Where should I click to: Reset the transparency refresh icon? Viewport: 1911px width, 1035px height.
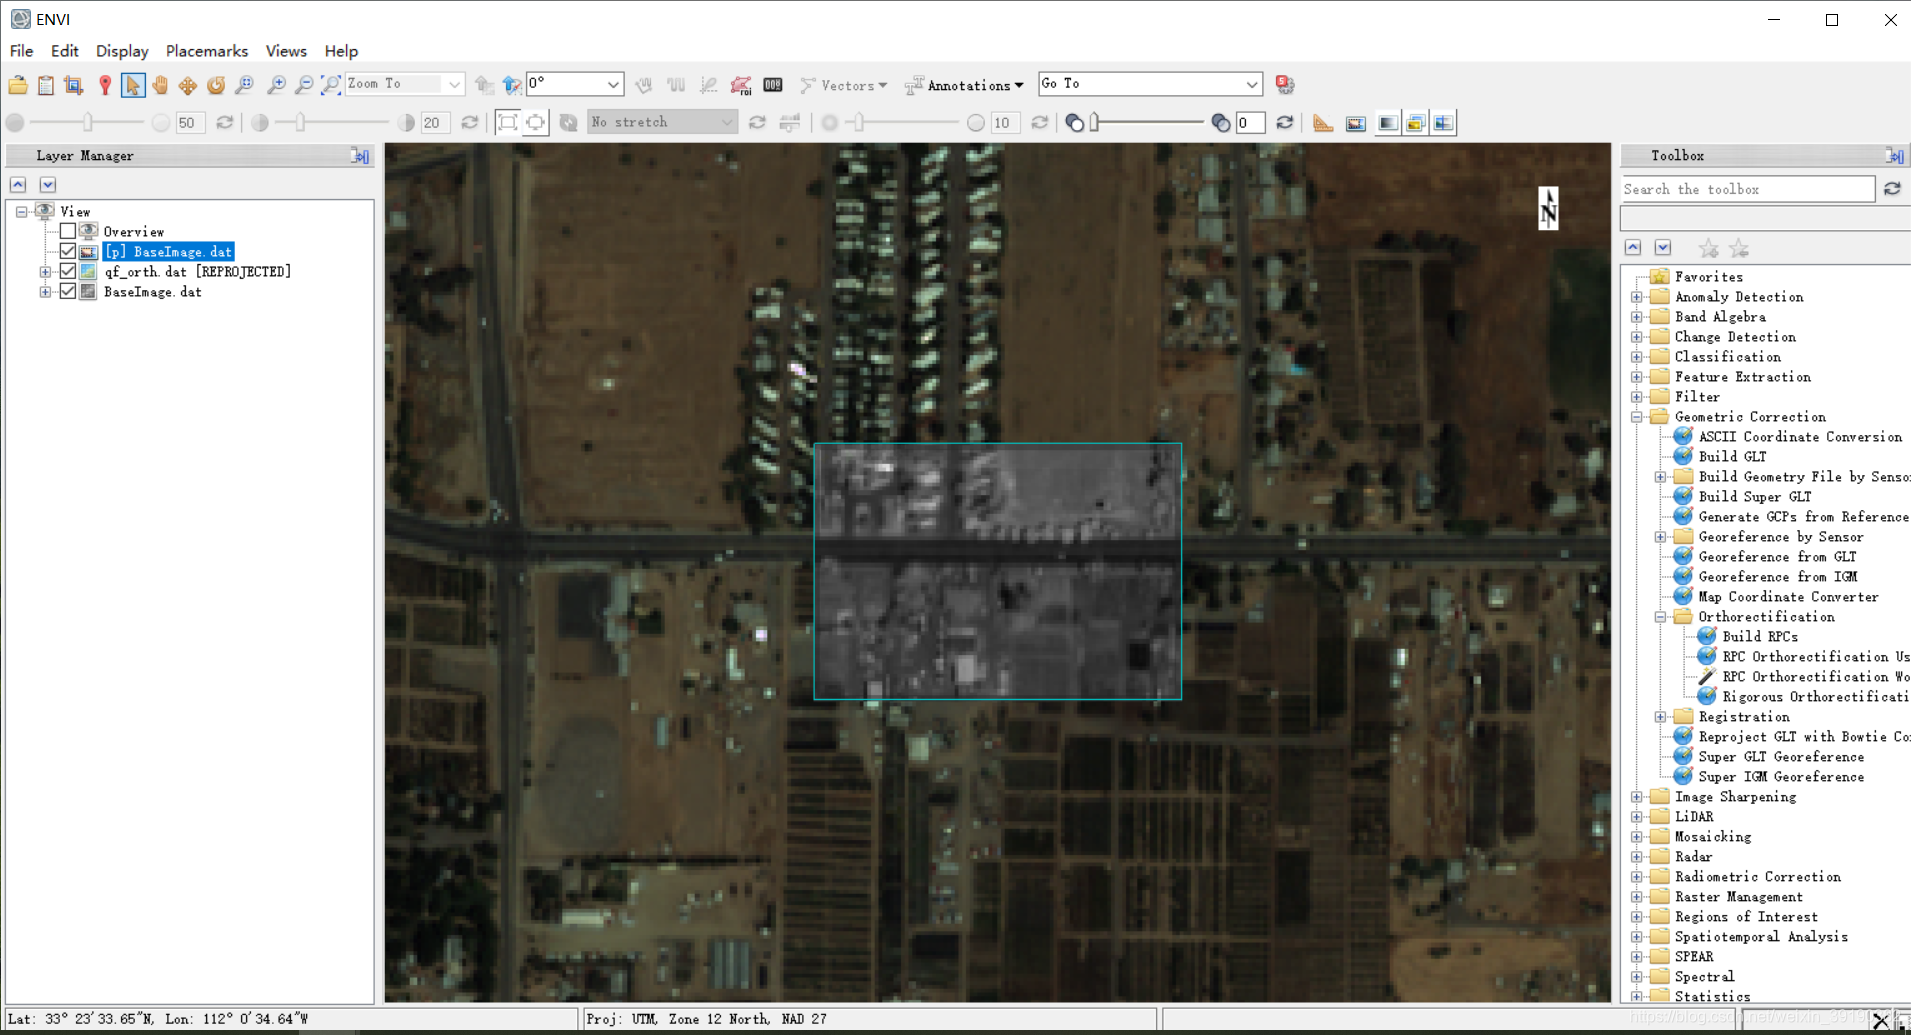coord(1285,122)
